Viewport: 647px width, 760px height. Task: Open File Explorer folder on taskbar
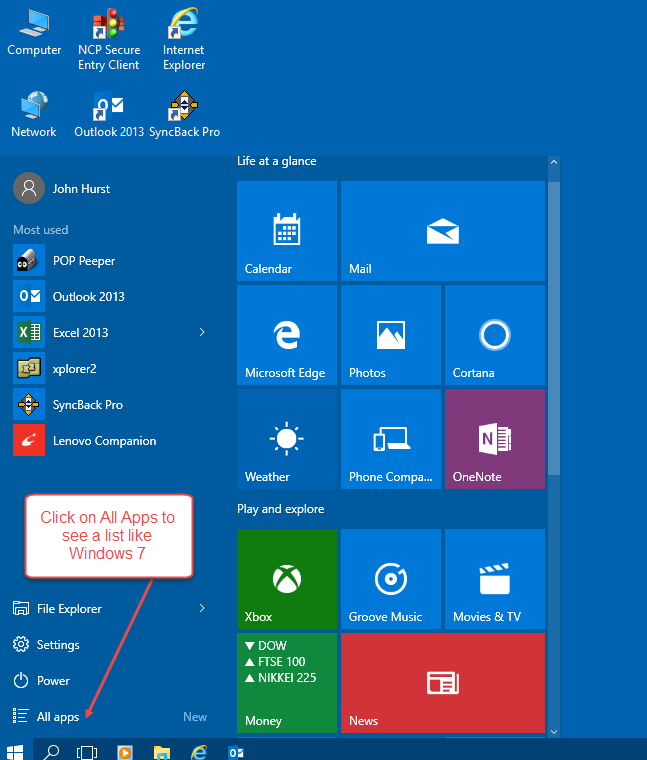162,751
